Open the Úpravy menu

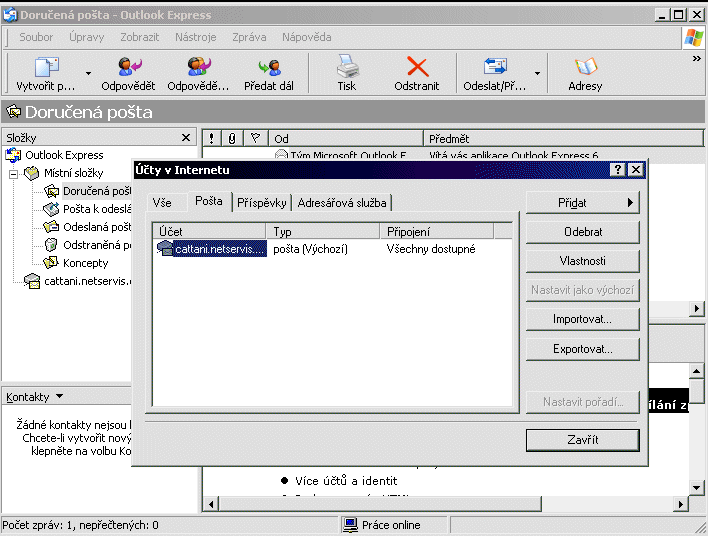click(x=86, y=37)
